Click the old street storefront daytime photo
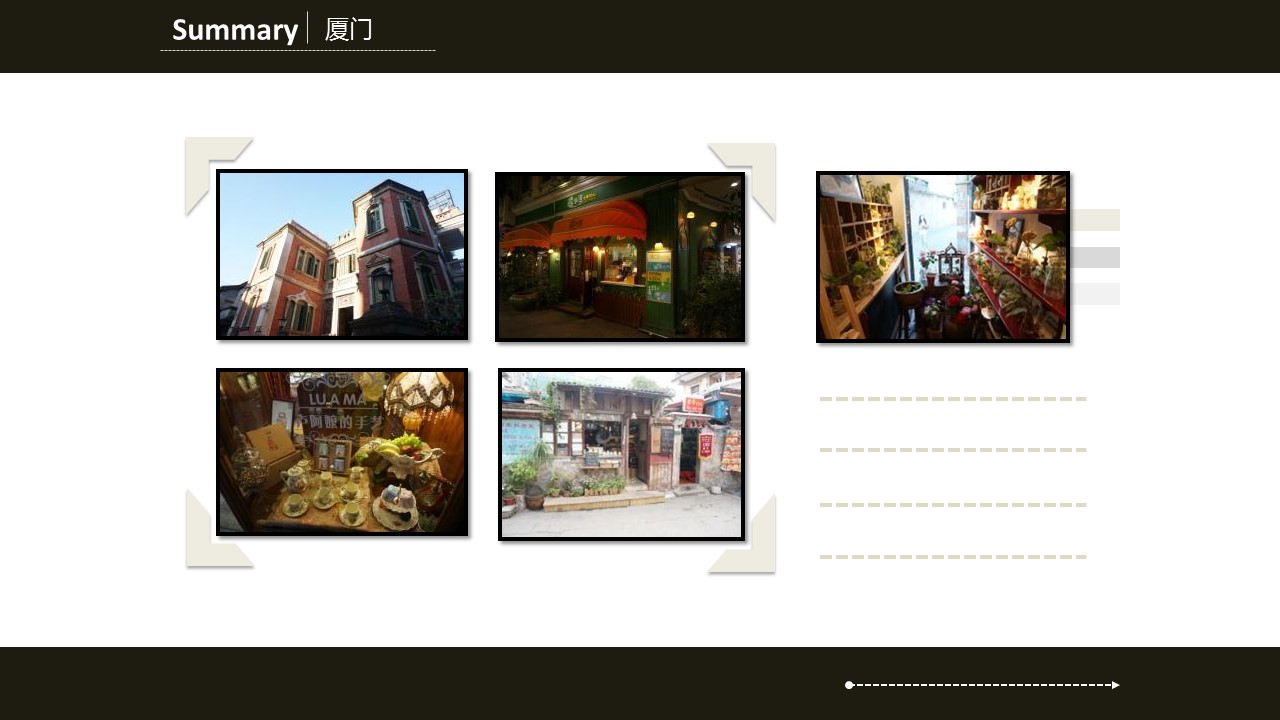This screenshot has width=1280, height=720. pos(621,454)
